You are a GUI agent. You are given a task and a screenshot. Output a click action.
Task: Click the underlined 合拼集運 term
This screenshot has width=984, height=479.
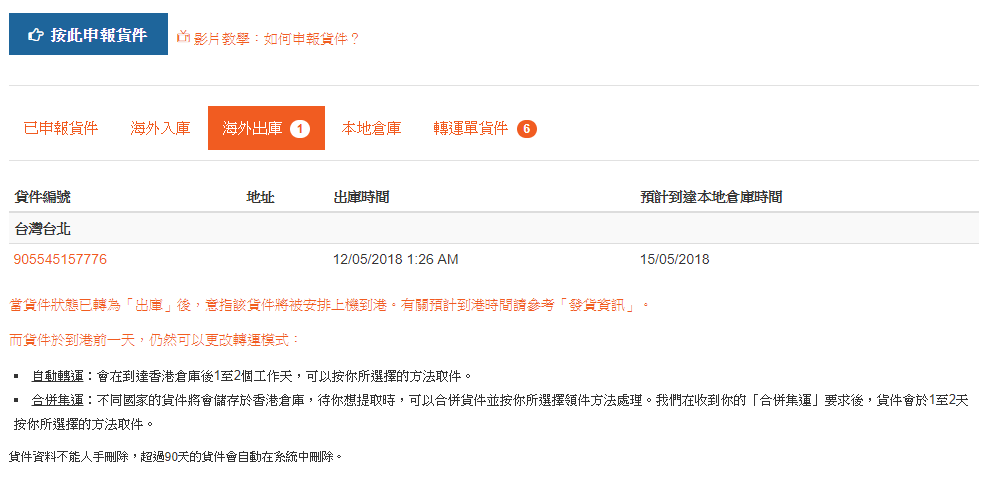click(58, 400)
